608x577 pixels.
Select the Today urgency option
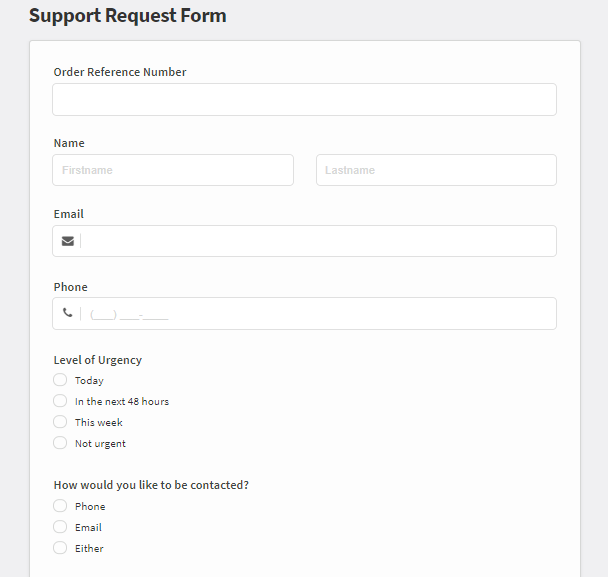[x=60, y=380]
